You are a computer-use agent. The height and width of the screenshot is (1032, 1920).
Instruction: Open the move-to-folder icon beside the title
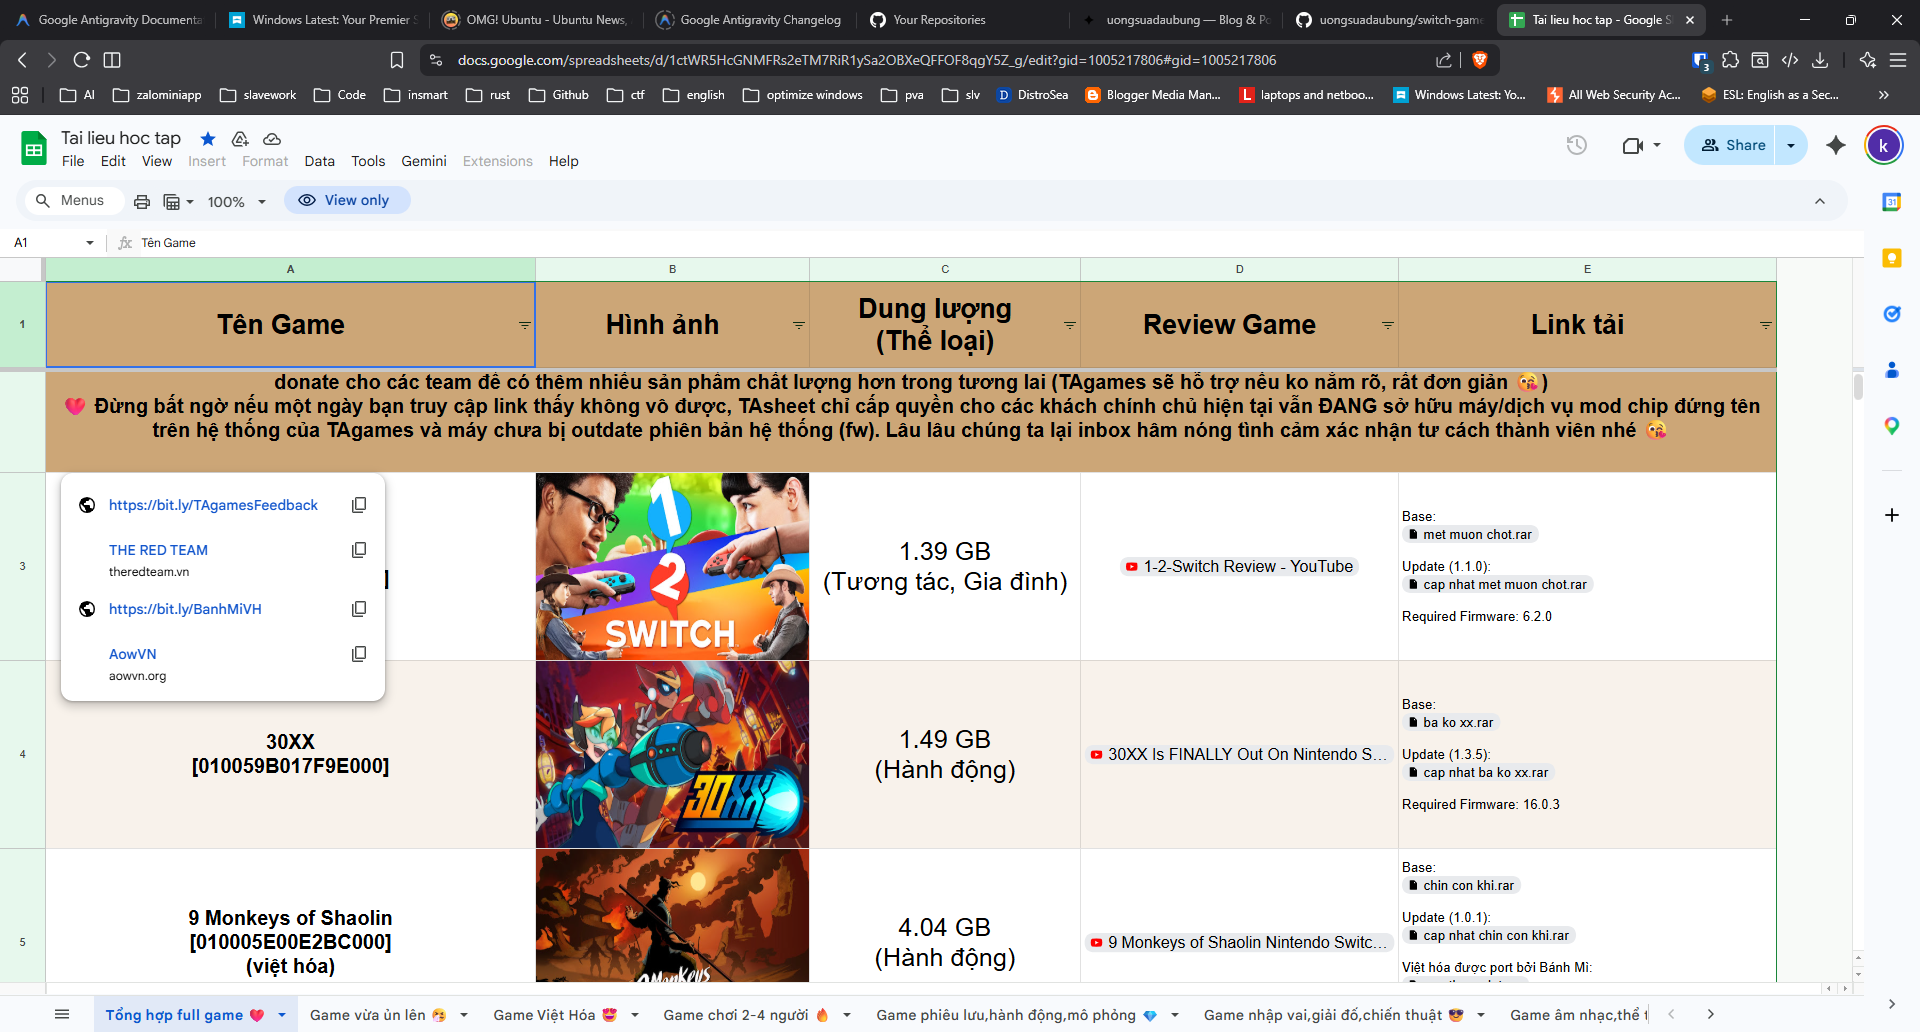tap(240, 139)
